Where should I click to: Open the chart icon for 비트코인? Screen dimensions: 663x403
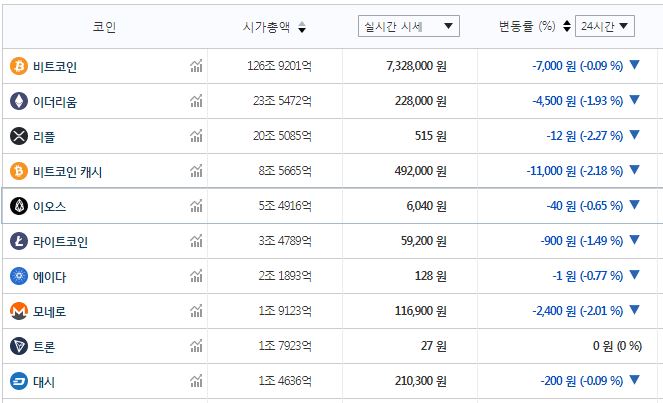coord(196,67)
